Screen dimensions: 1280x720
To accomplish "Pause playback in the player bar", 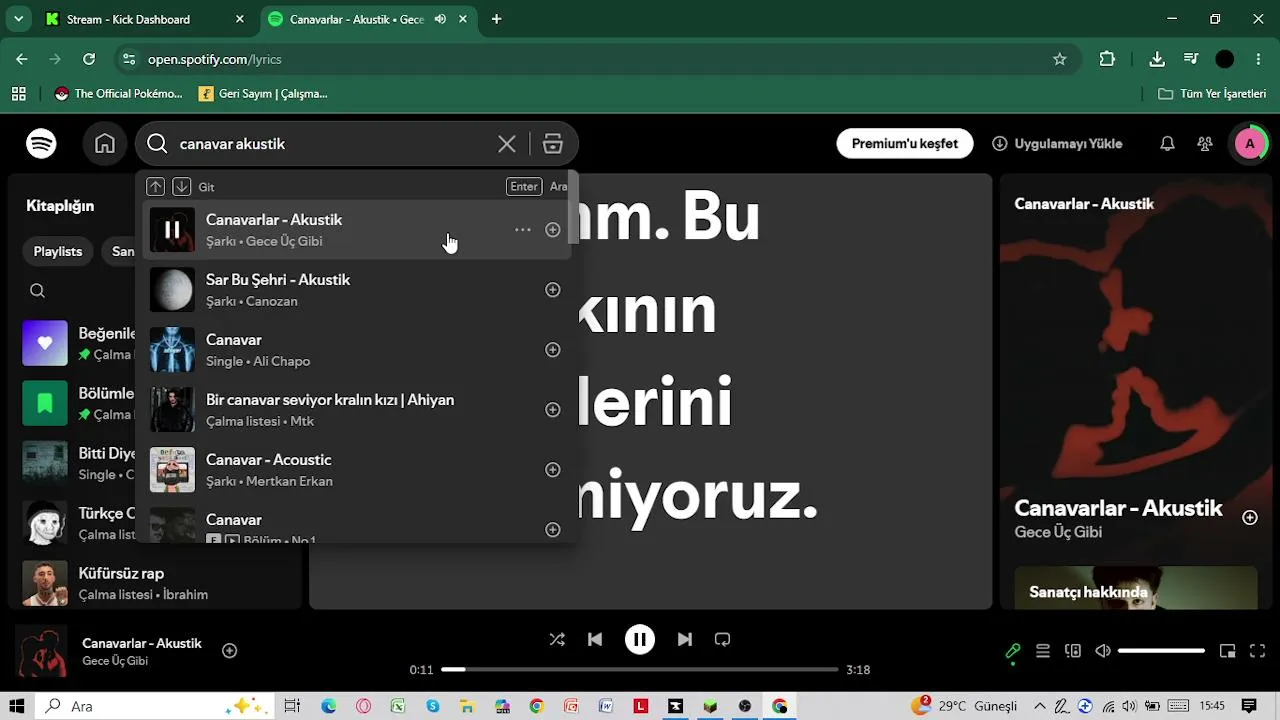I will pyautogui.click(x=640, y=640).
